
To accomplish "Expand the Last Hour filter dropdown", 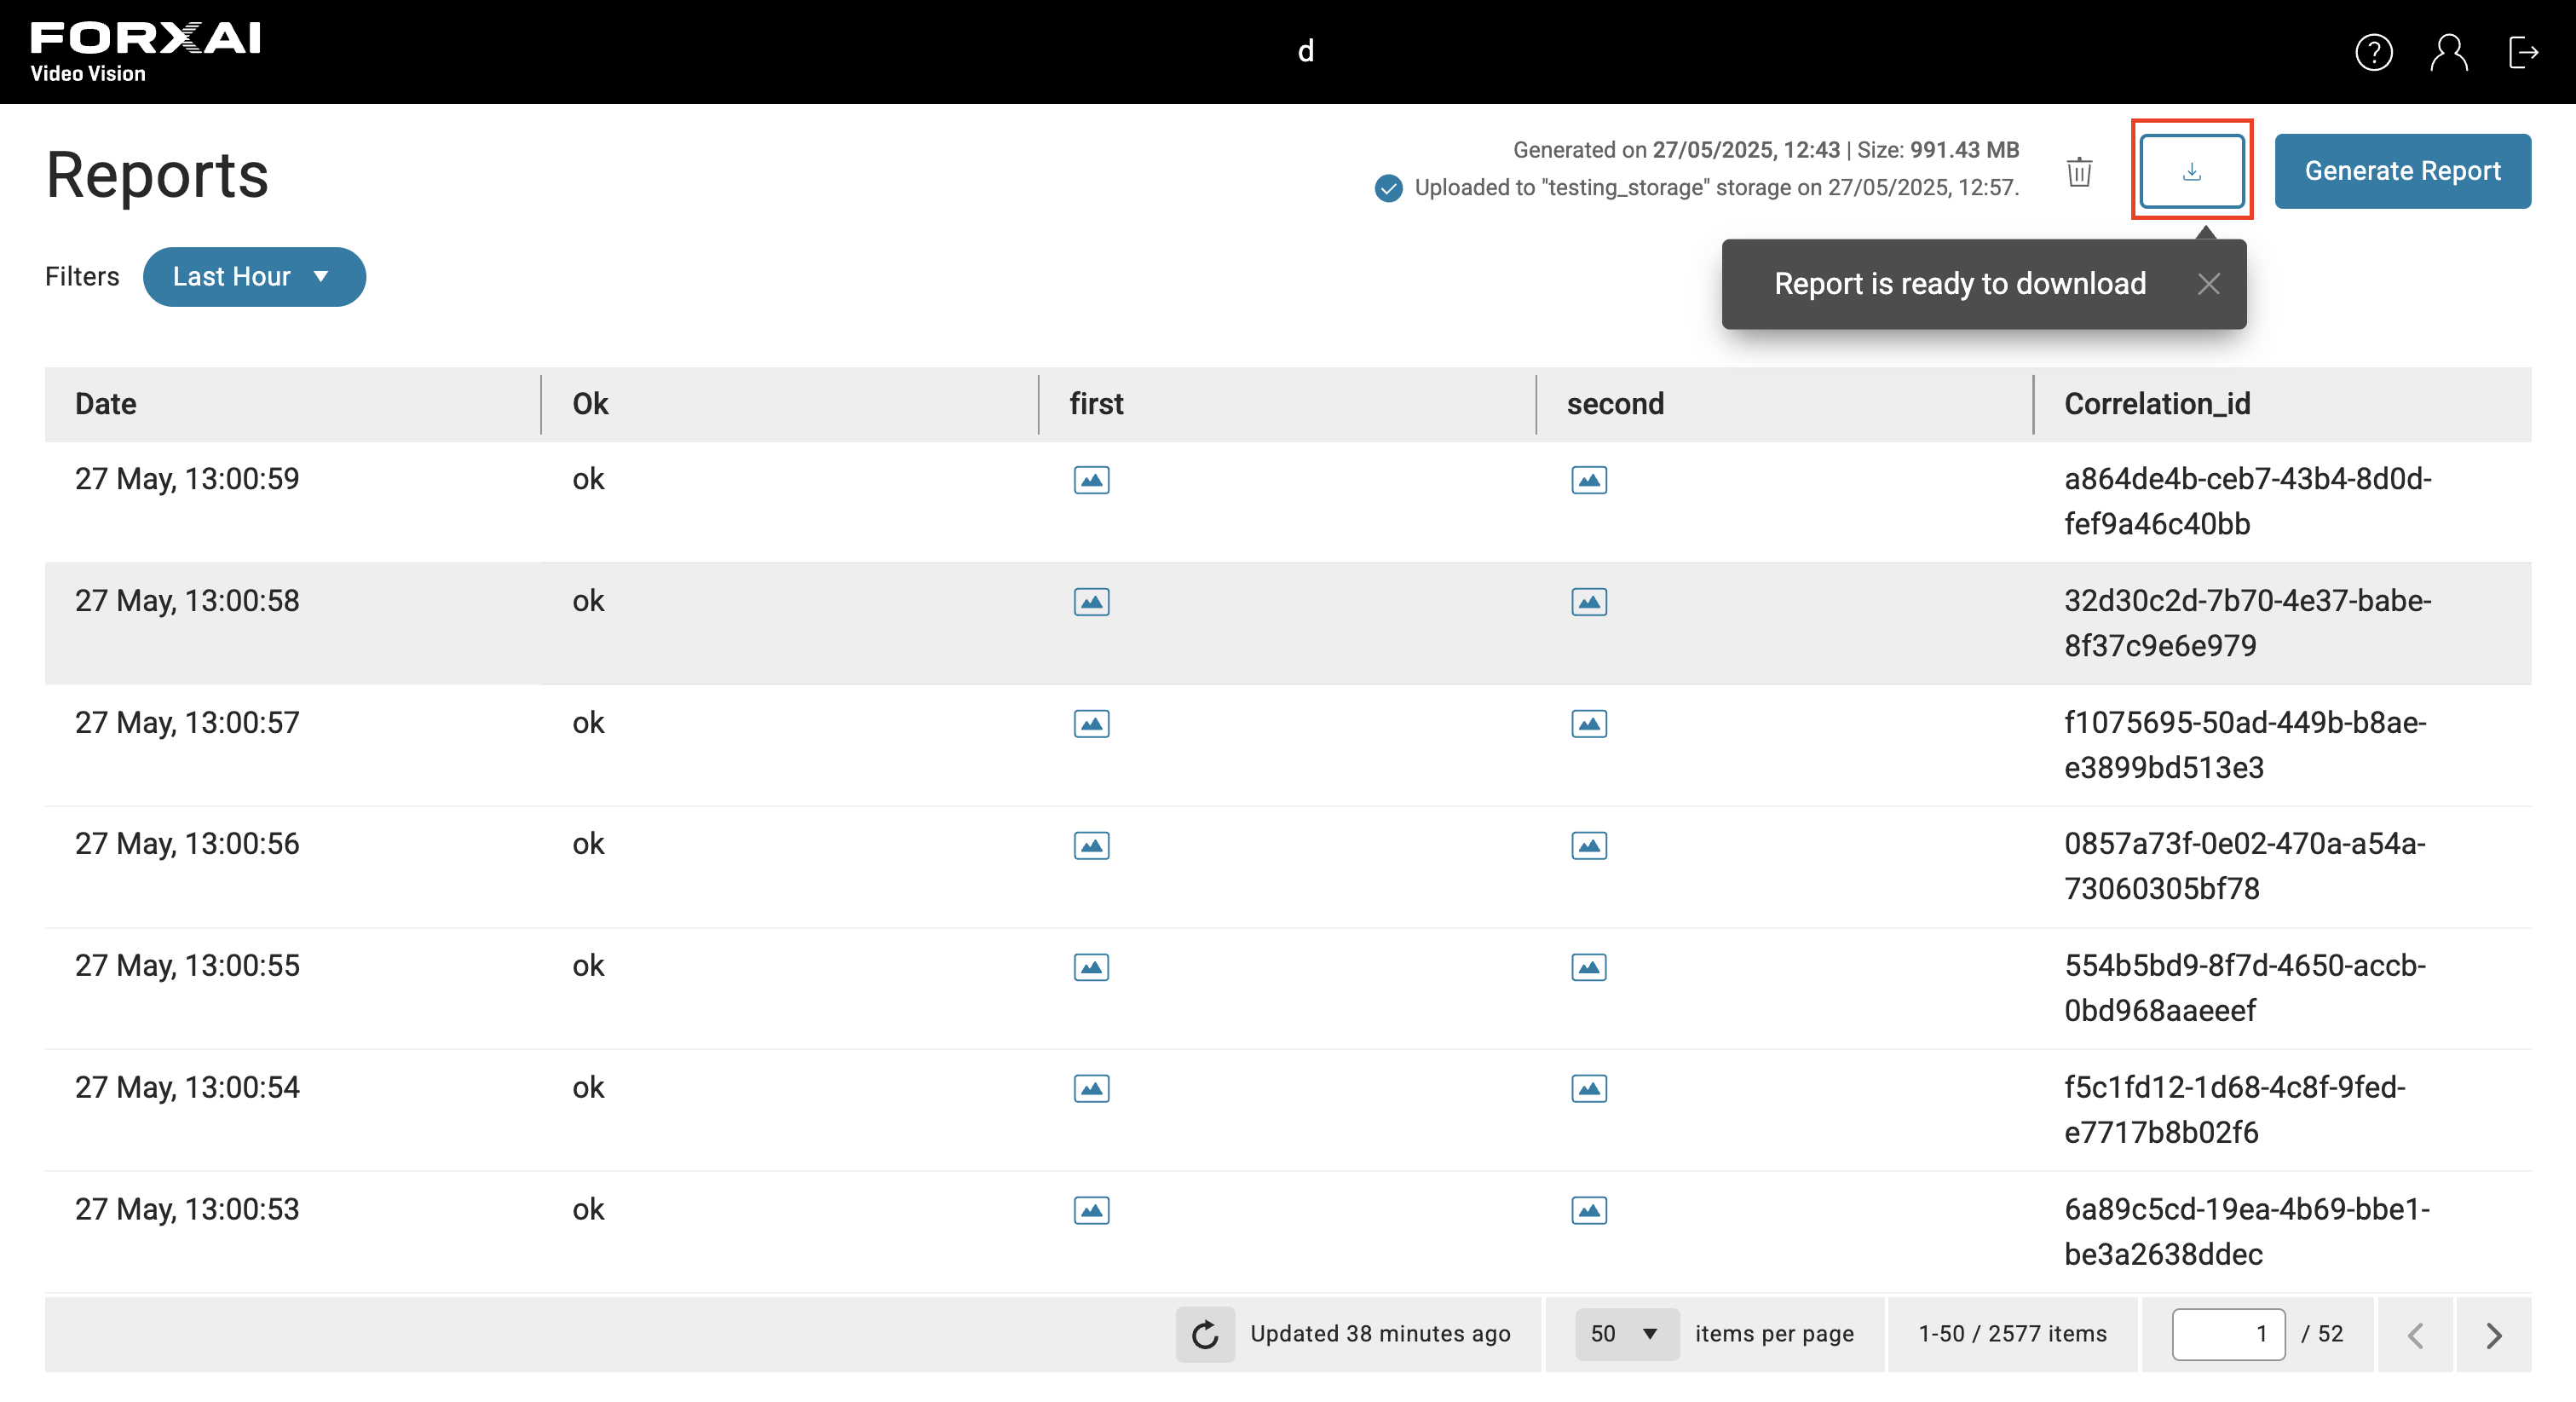I will tap(254, 277).
